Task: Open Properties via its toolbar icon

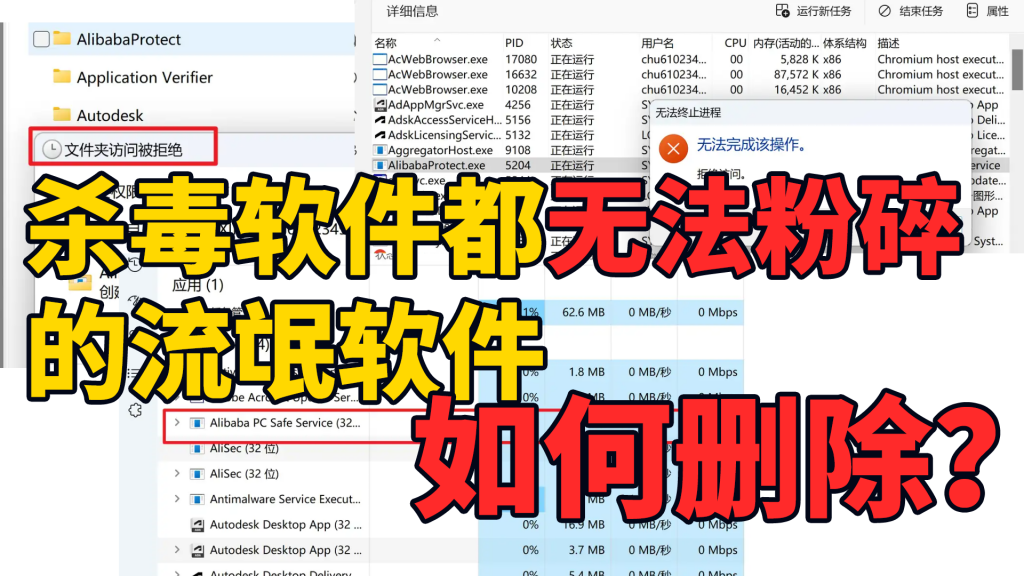Action: coord(972,11)
